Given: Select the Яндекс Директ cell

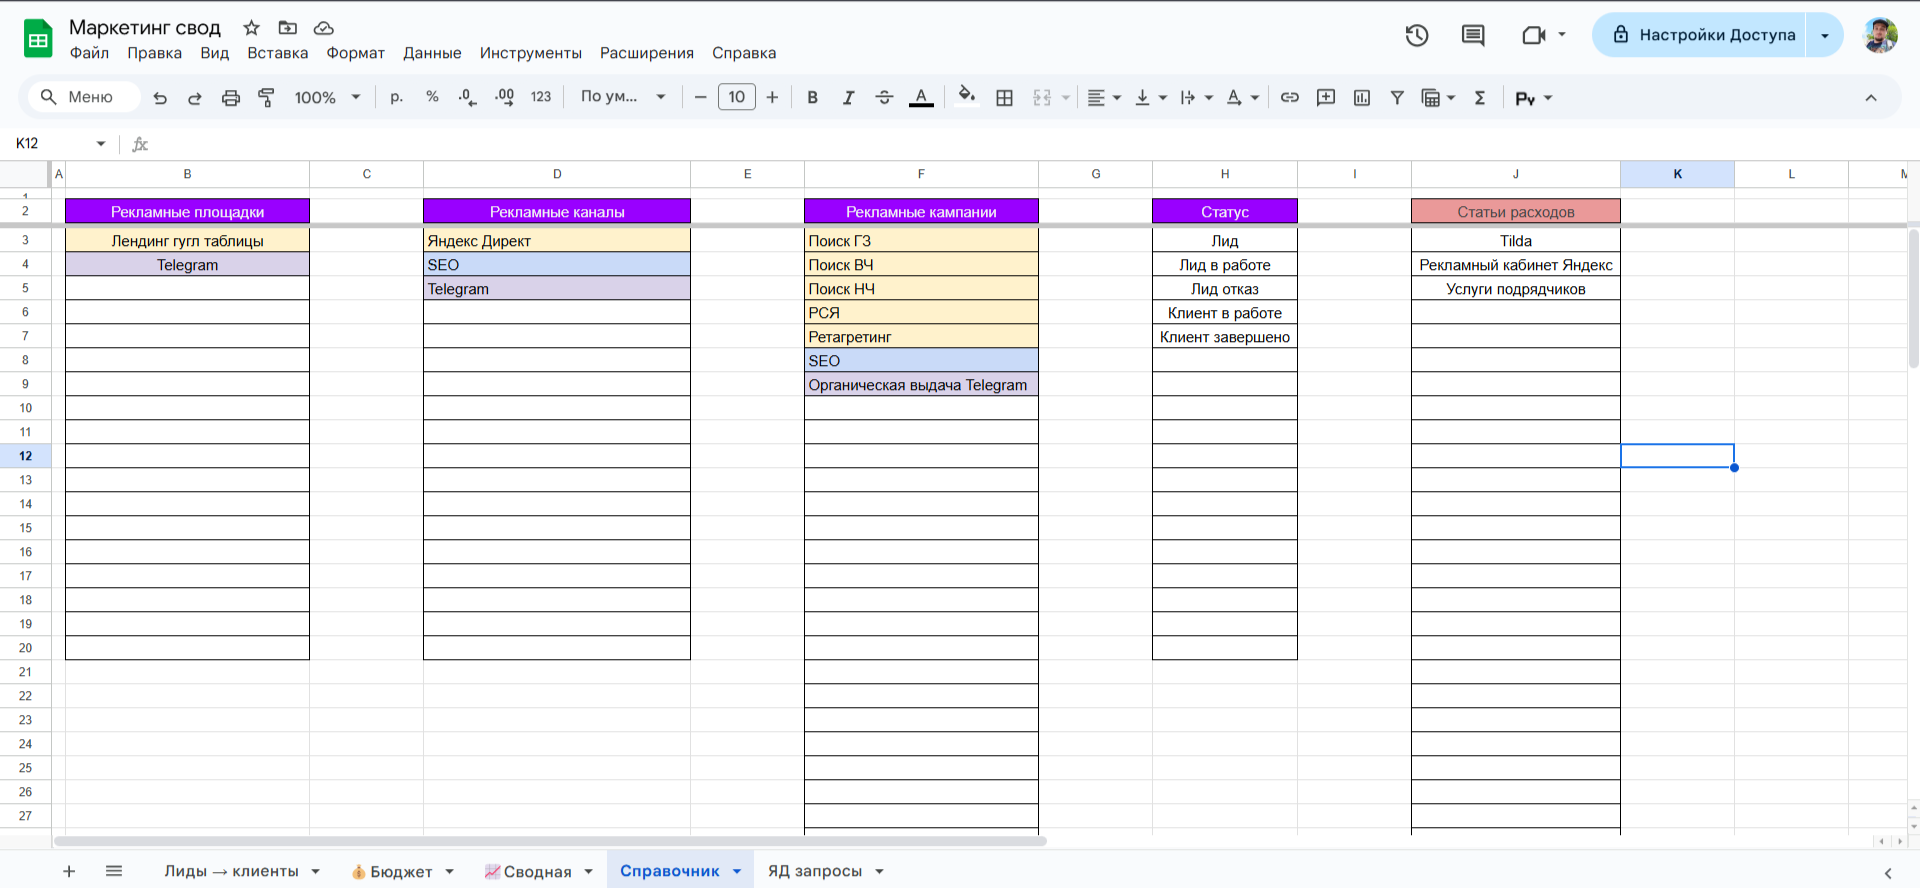Looking at the screenshot, I should [557, 241].
